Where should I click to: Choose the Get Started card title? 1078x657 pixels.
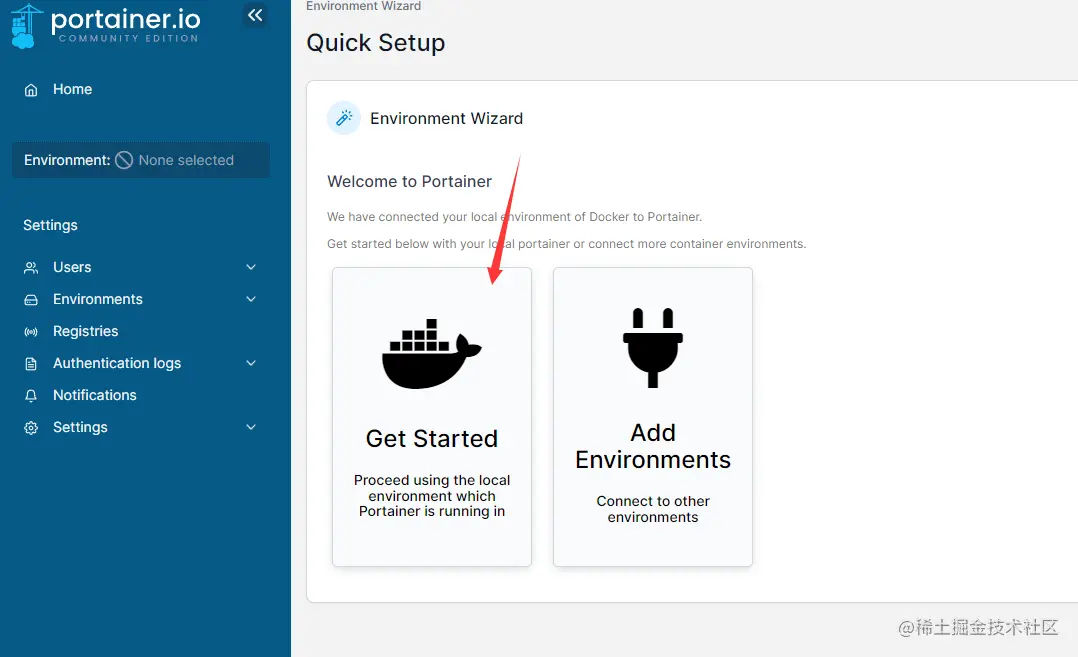tap(432, 438)
